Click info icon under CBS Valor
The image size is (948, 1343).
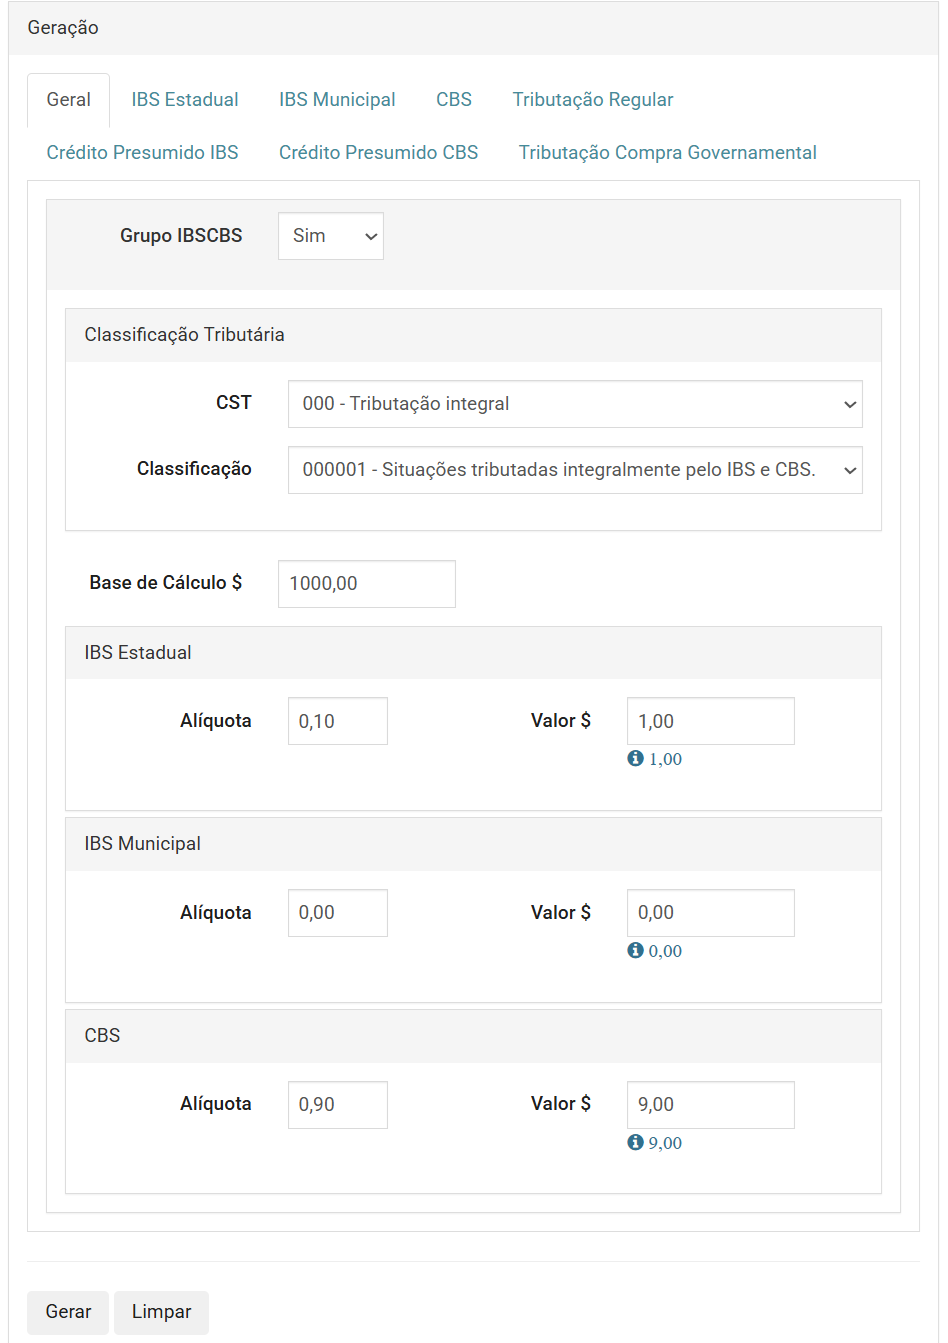pyautogui.click(x=635, y=1143)
